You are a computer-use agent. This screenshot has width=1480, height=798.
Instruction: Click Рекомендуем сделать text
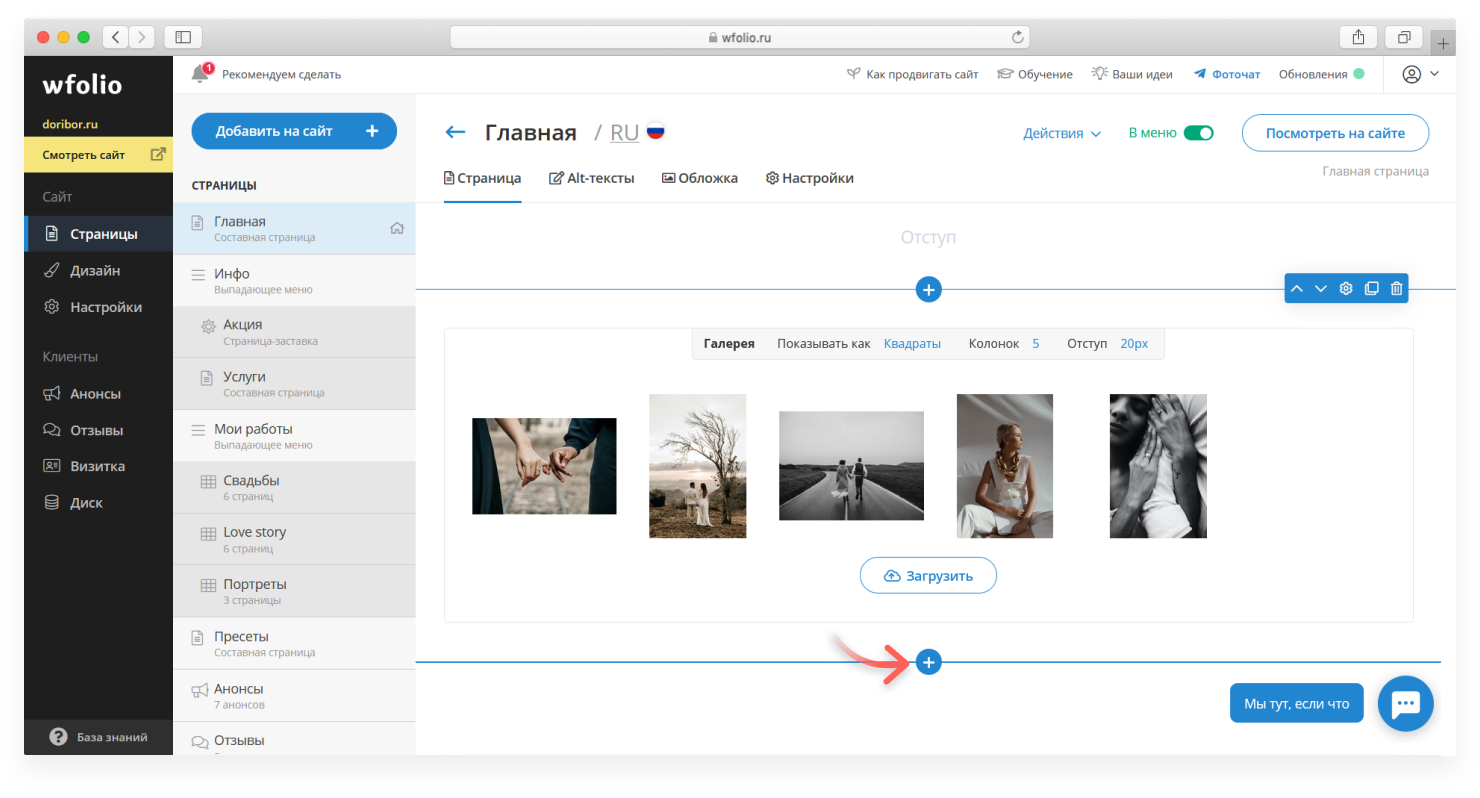281,74
